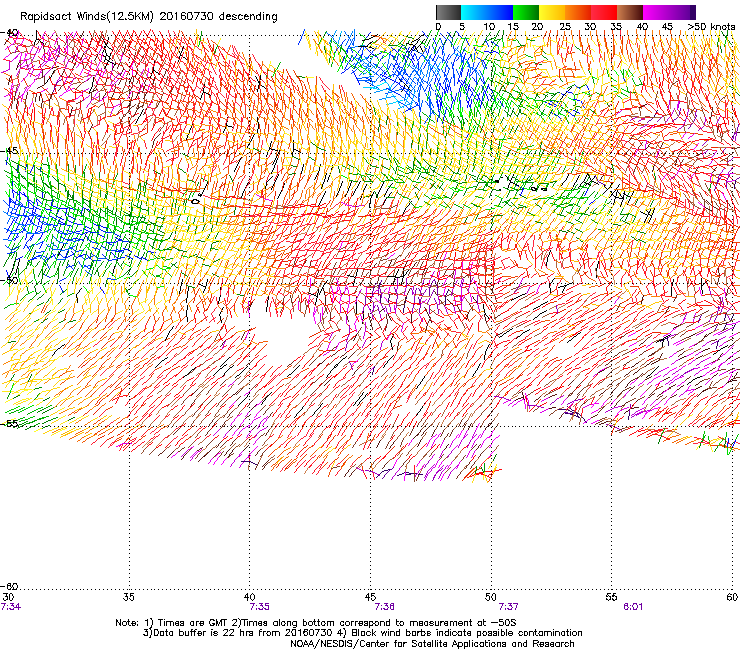Image resolution: width=740 pixels, height=650 pixels.
Task: Click the '-45' latitude axis label
Action: [x=10, y=151]
